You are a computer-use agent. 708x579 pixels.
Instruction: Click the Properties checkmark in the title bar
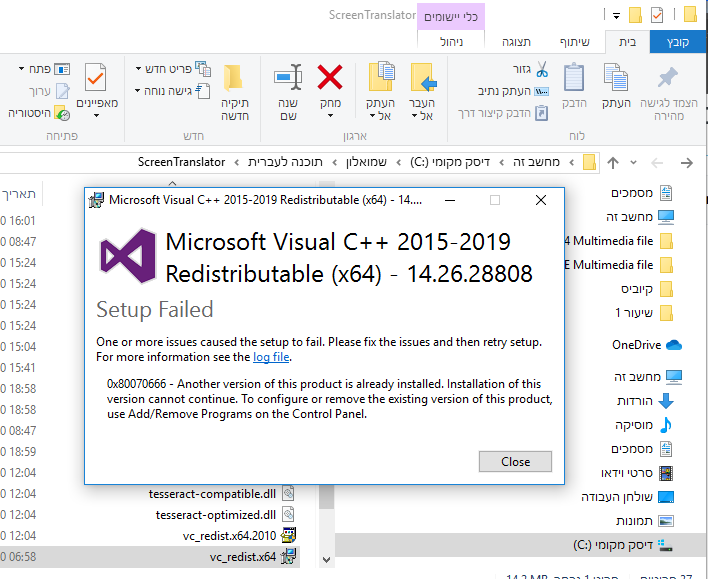point(657,15)
